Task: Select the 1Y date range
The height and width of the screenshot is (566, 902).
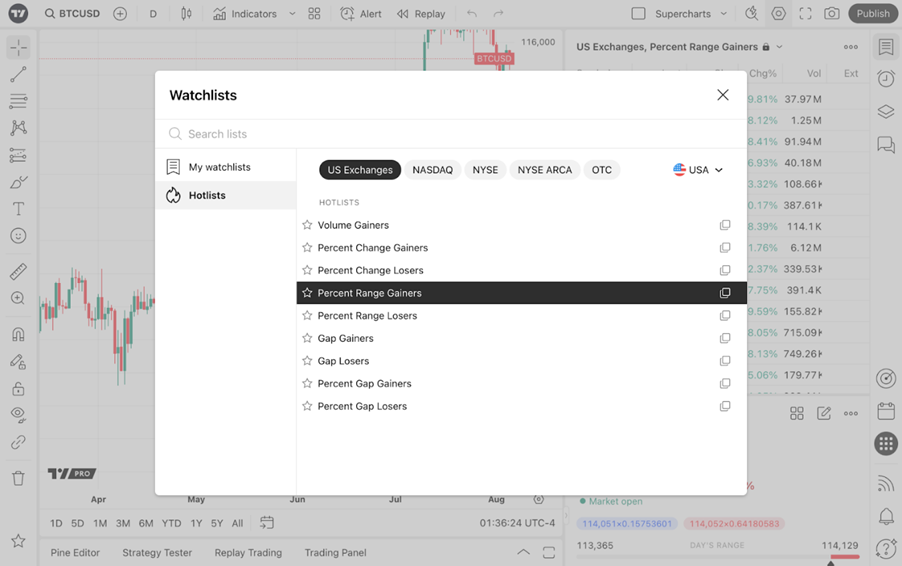Action: pos(196,523)
